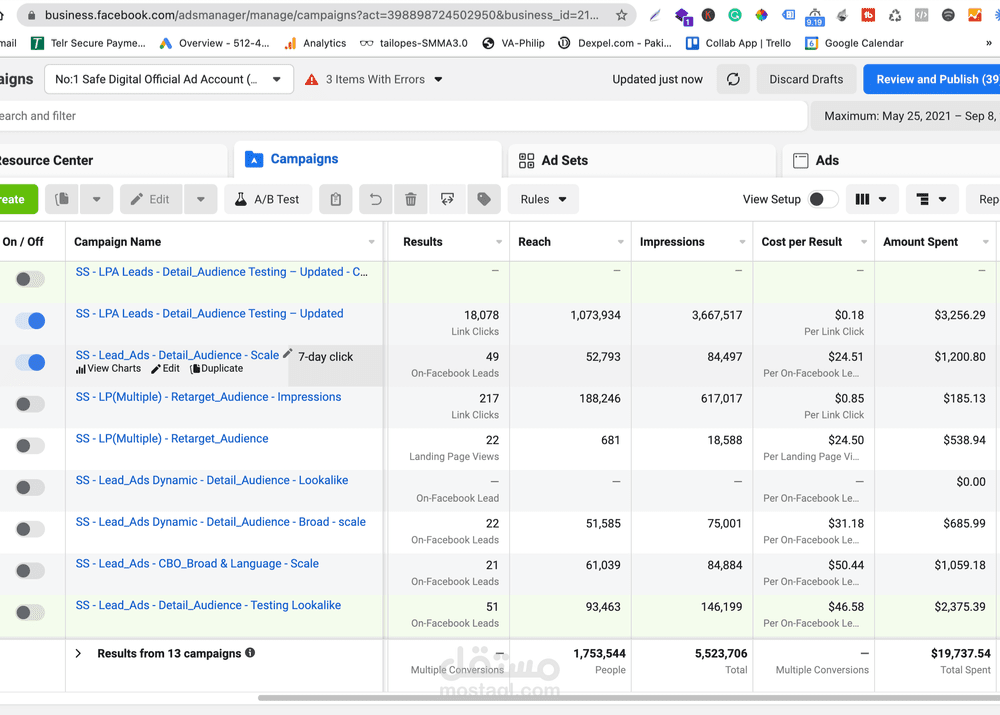Click the columns layout icon
The width and height of the screenshot is (1000, 715).
(x=862, y=199)
